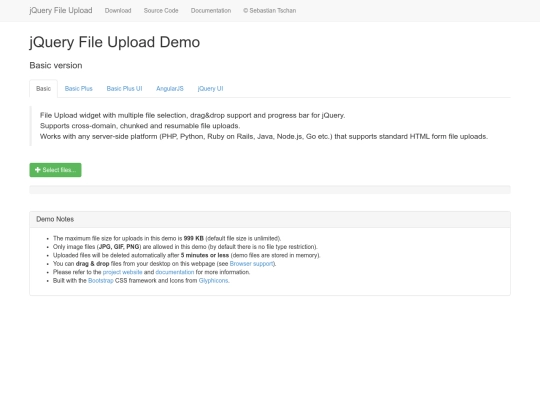The image size is (540, 405).
Task: Switch to the Basic Plus UI tab
Action: click(124, 89)
